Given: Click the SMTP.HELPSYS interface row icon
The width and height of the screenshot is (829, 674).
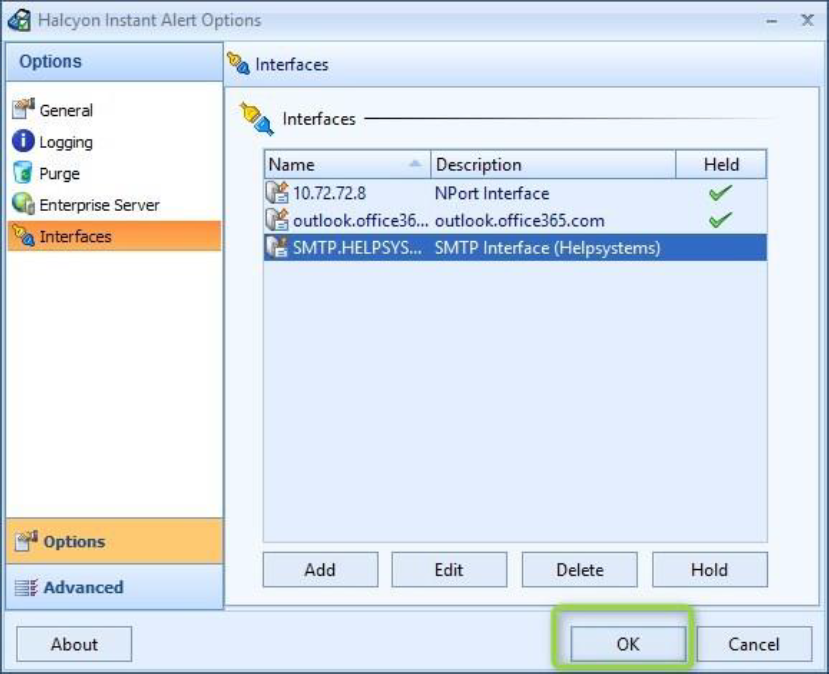Looking at the screenshot, I should (277, 247).
